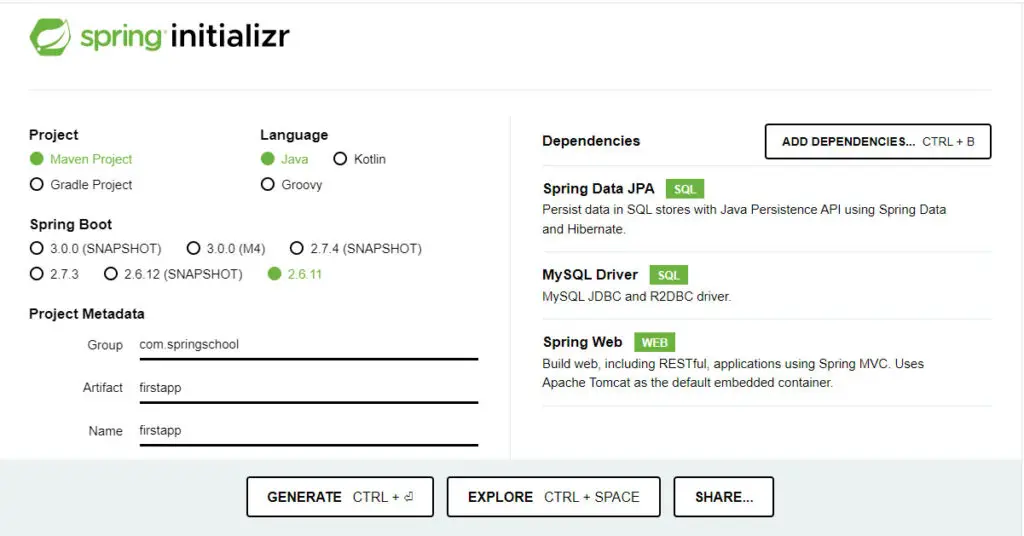Screen dimensions: 1024x536
Task: Focus the Group input field
Action: 308,345
